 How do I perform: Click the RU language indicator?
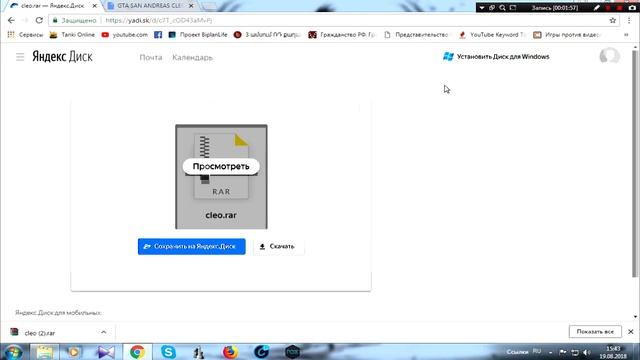(x=537, y=351)
